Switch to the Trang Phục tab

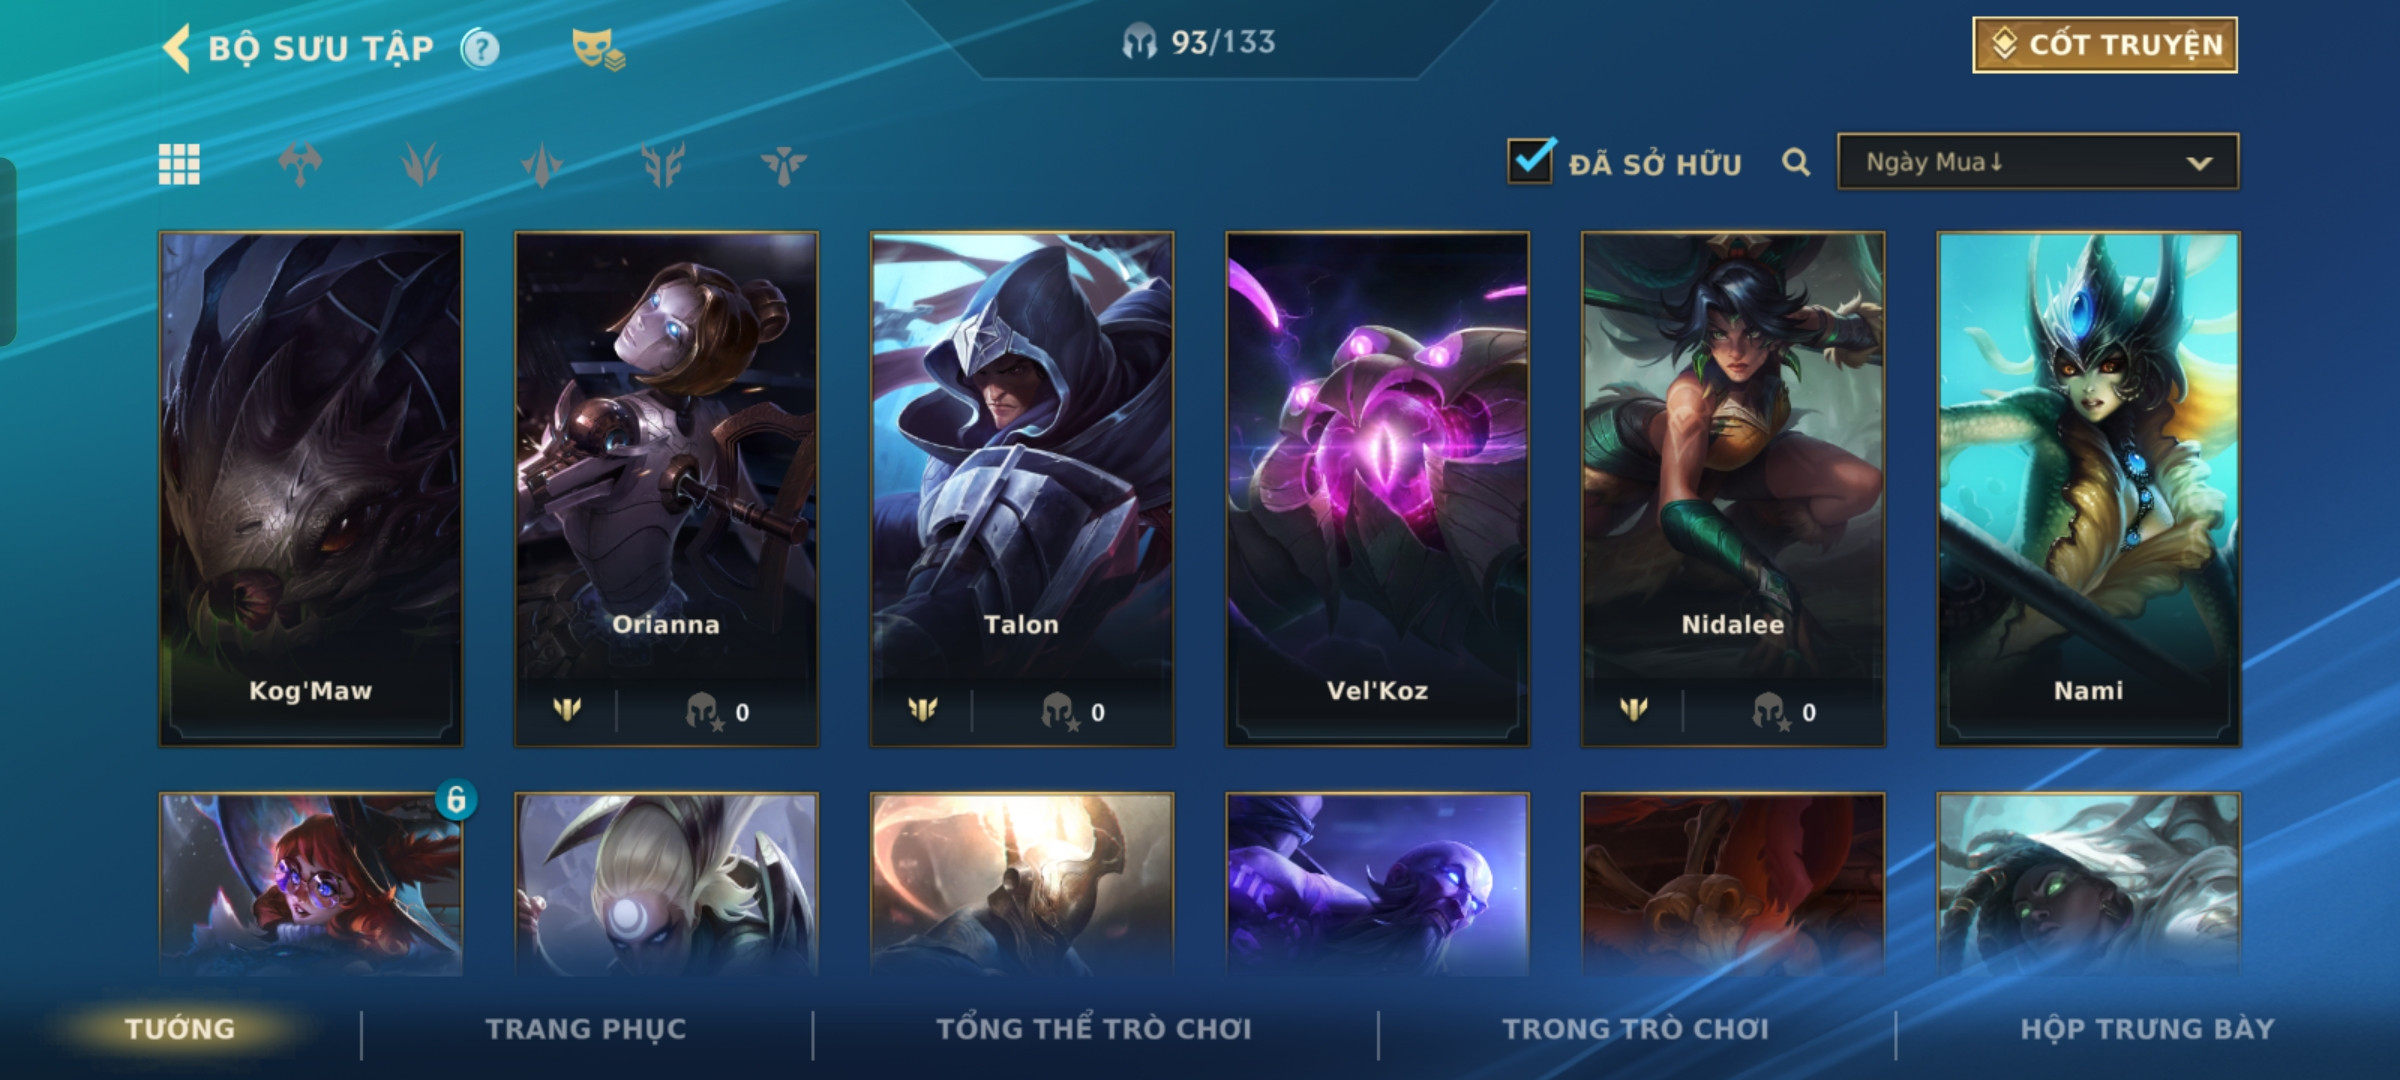[x=586, y=1029]
